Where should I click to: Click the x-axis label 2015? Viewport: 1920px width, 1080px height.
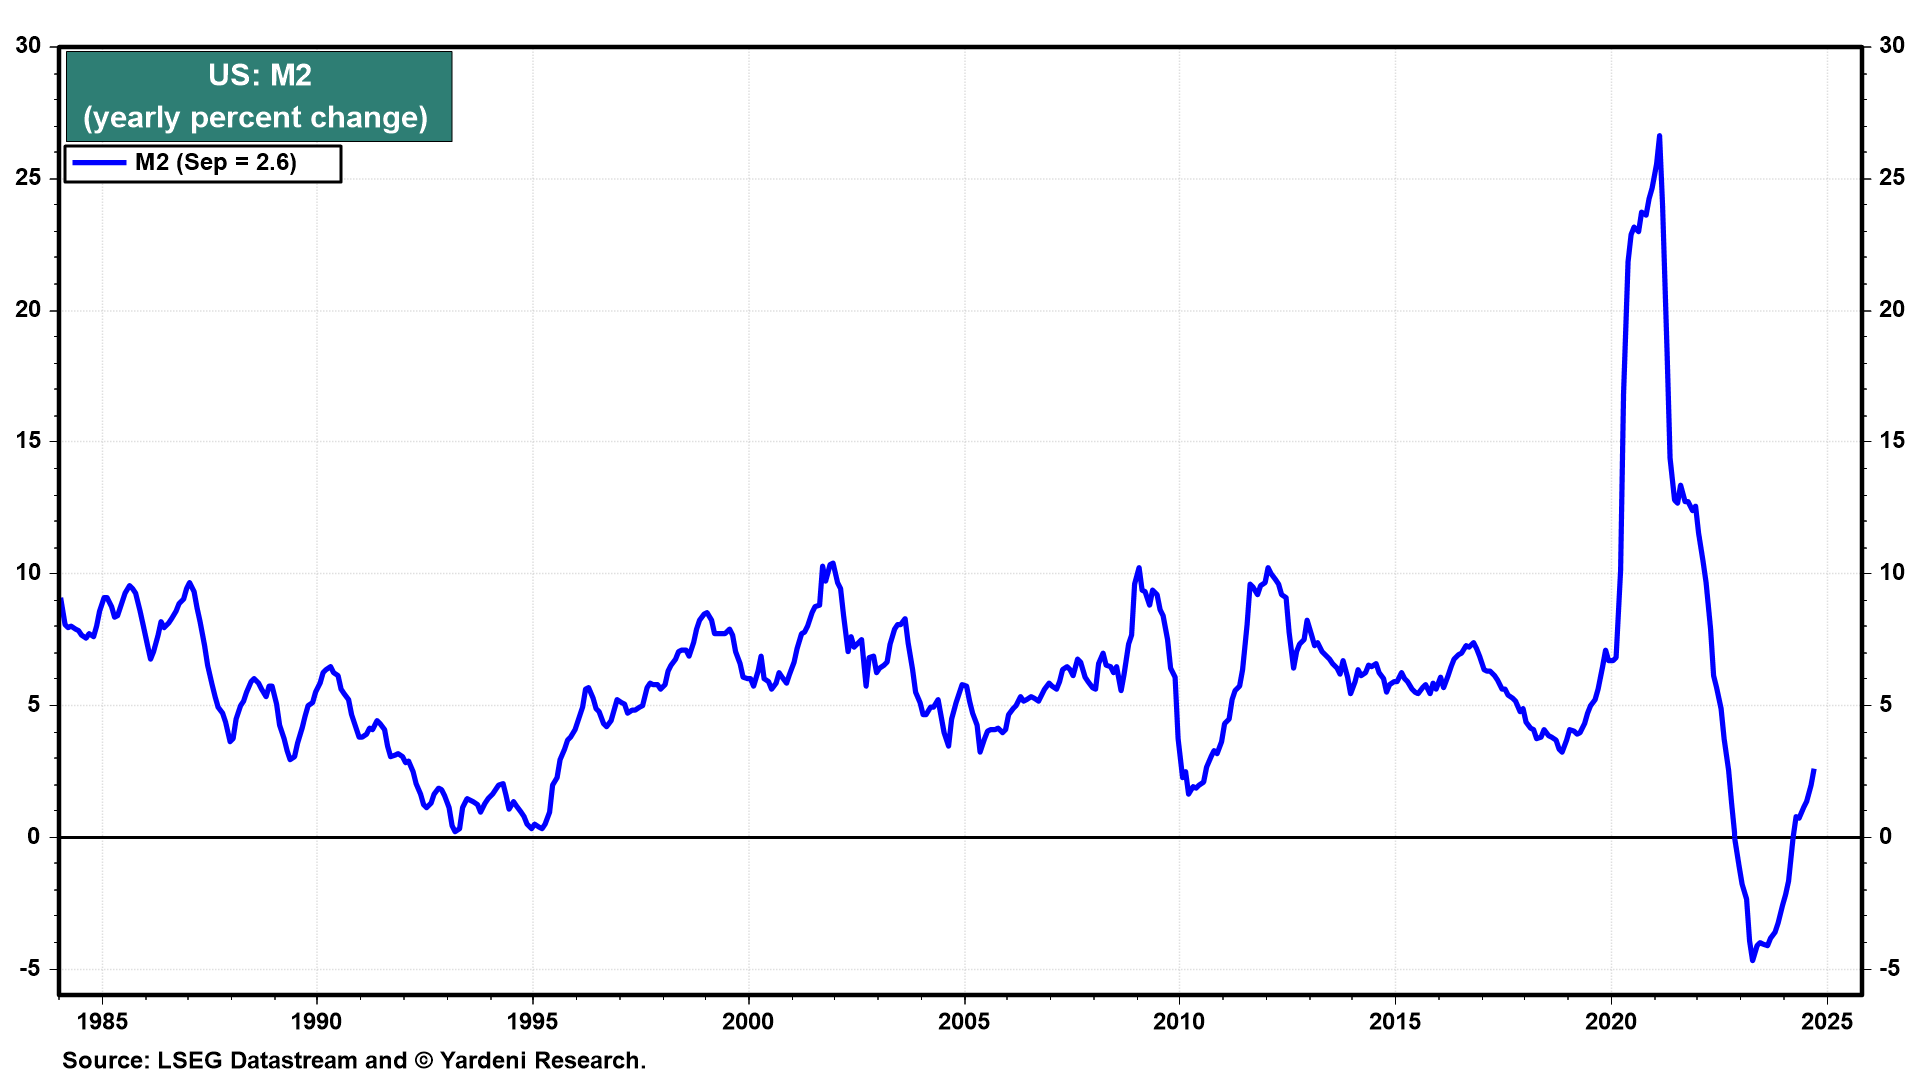(x=1395, y=1021)
